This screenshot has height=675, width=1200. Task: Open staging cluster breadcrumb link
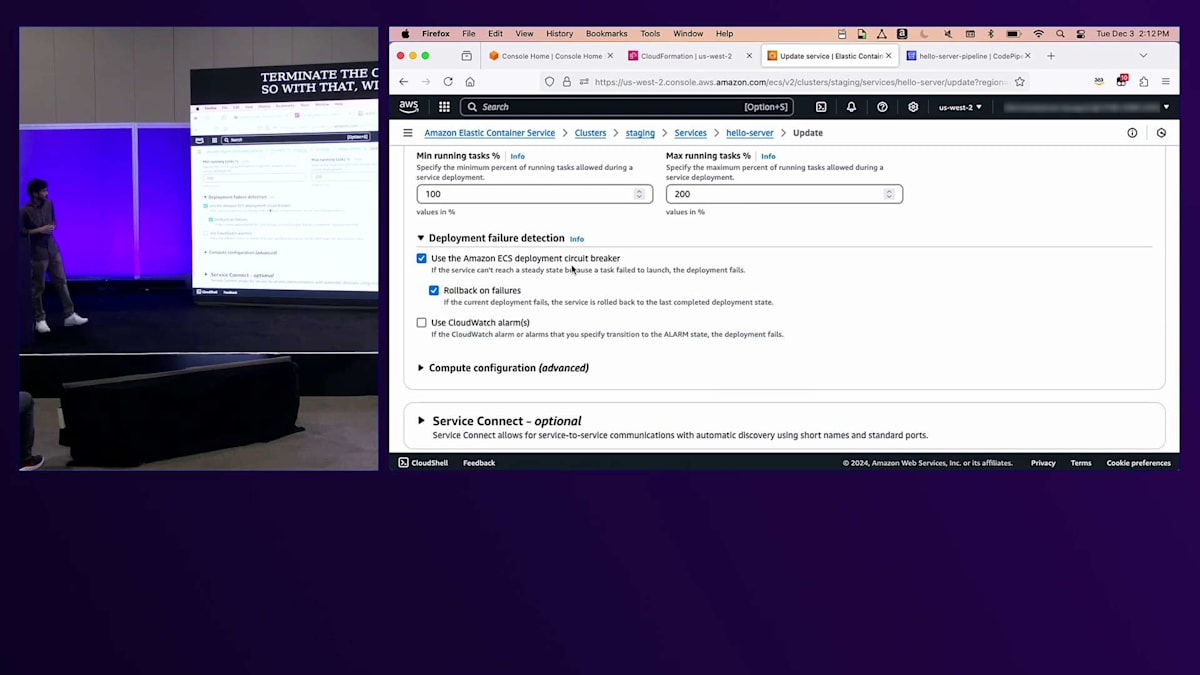tap(640, 133)
